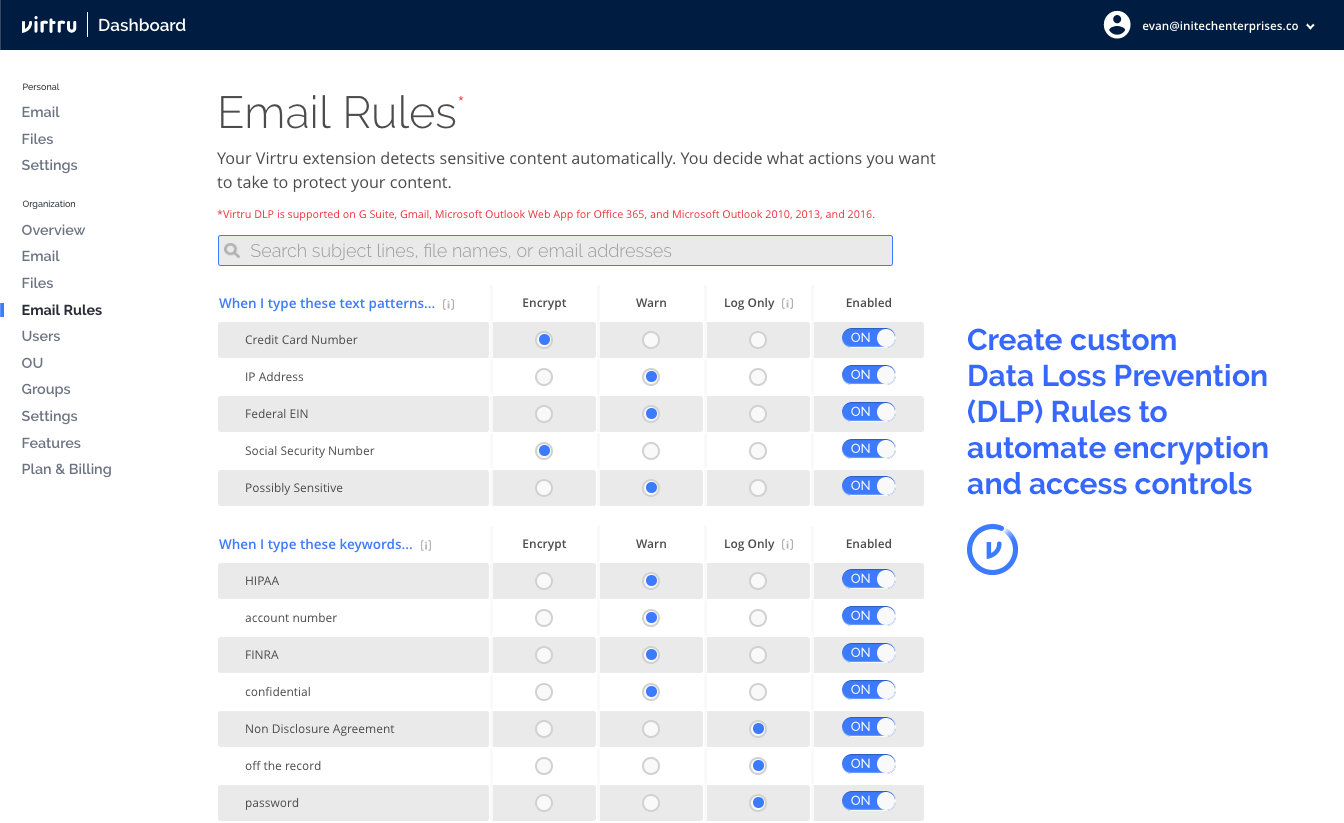
Task: Toggle IP Address rule off
Action: [x=868, y=375]
